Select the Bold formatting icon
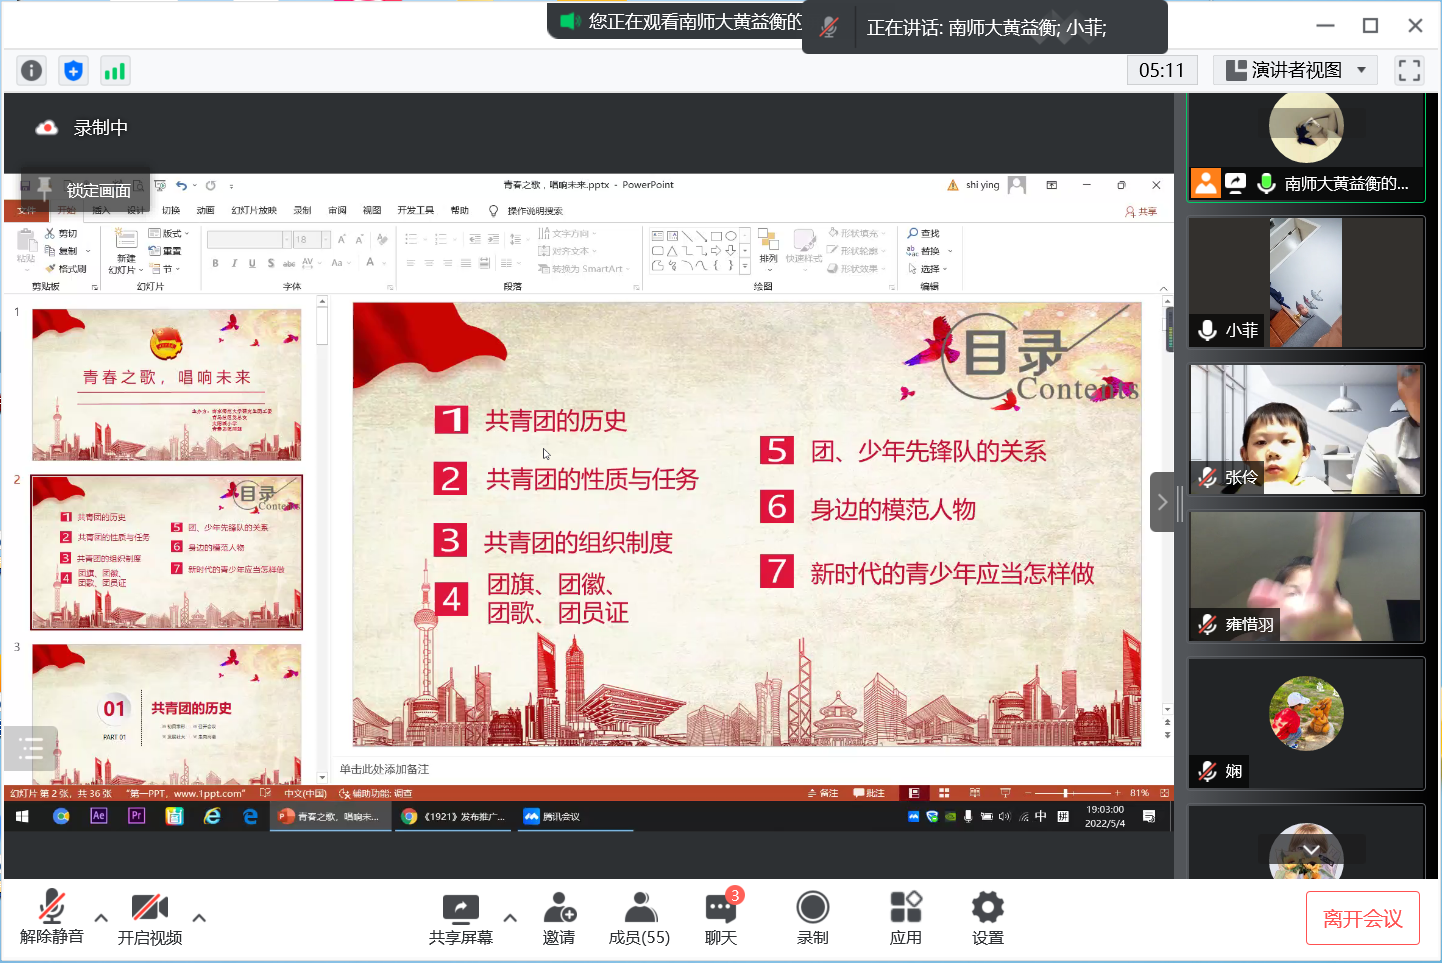 [215, 262]
